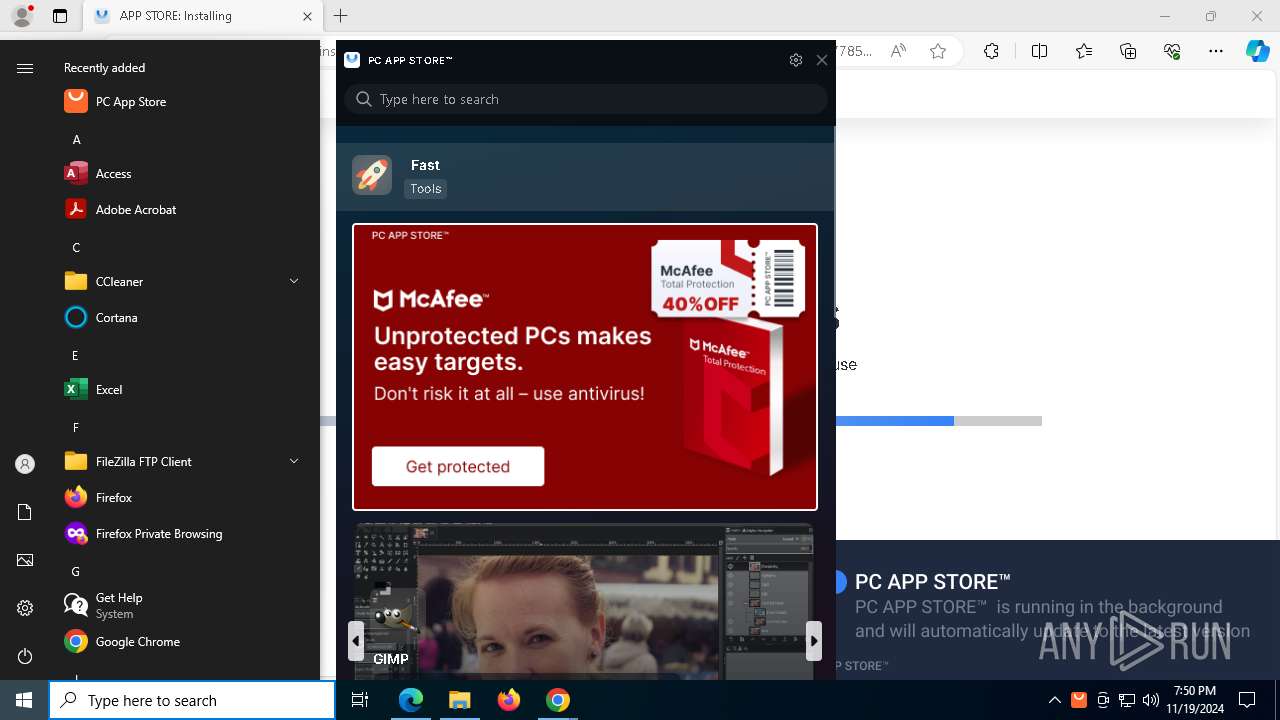Open the Start menu user account

[25, 464]
